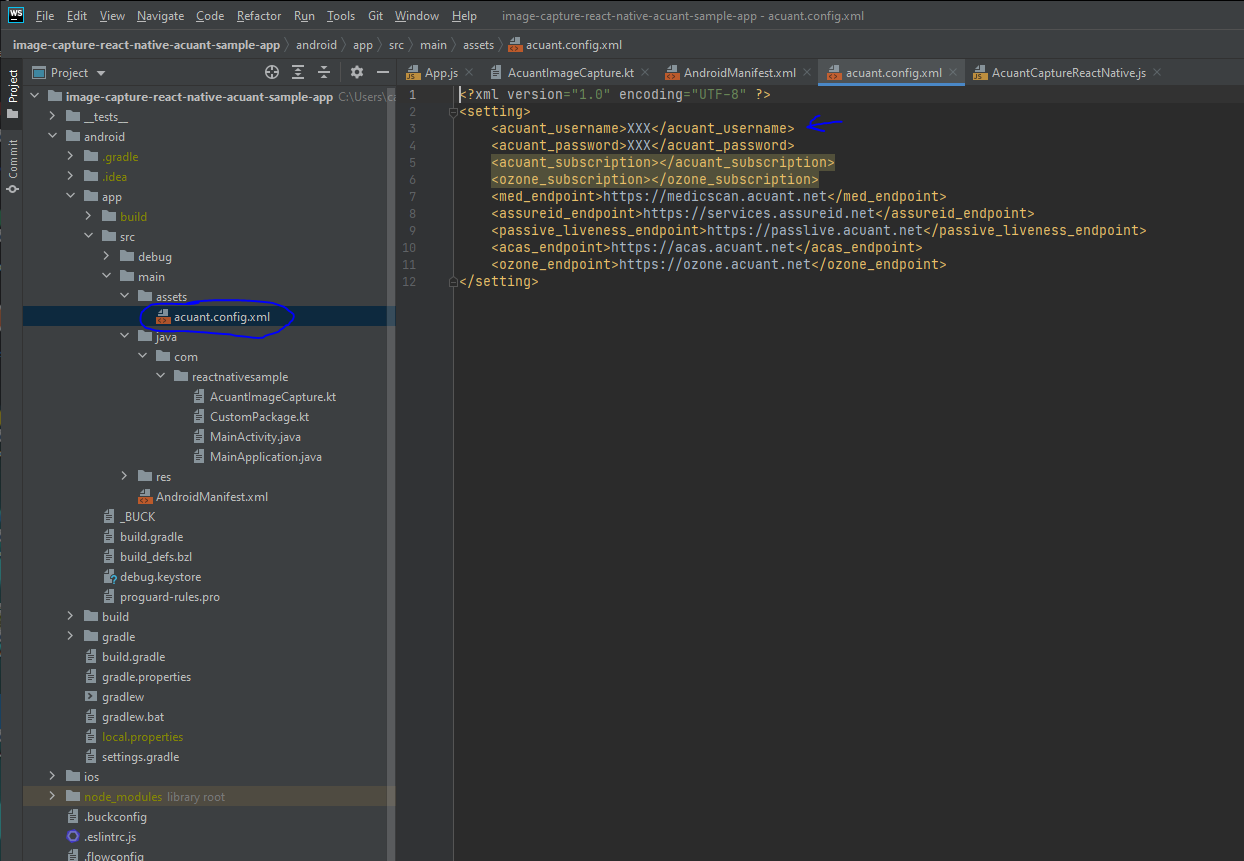Image resolution: width=1244 pixels, height=861 pixels.
Task: Fold the setting tag in editor gutter
Action: [x=452, y=112]
